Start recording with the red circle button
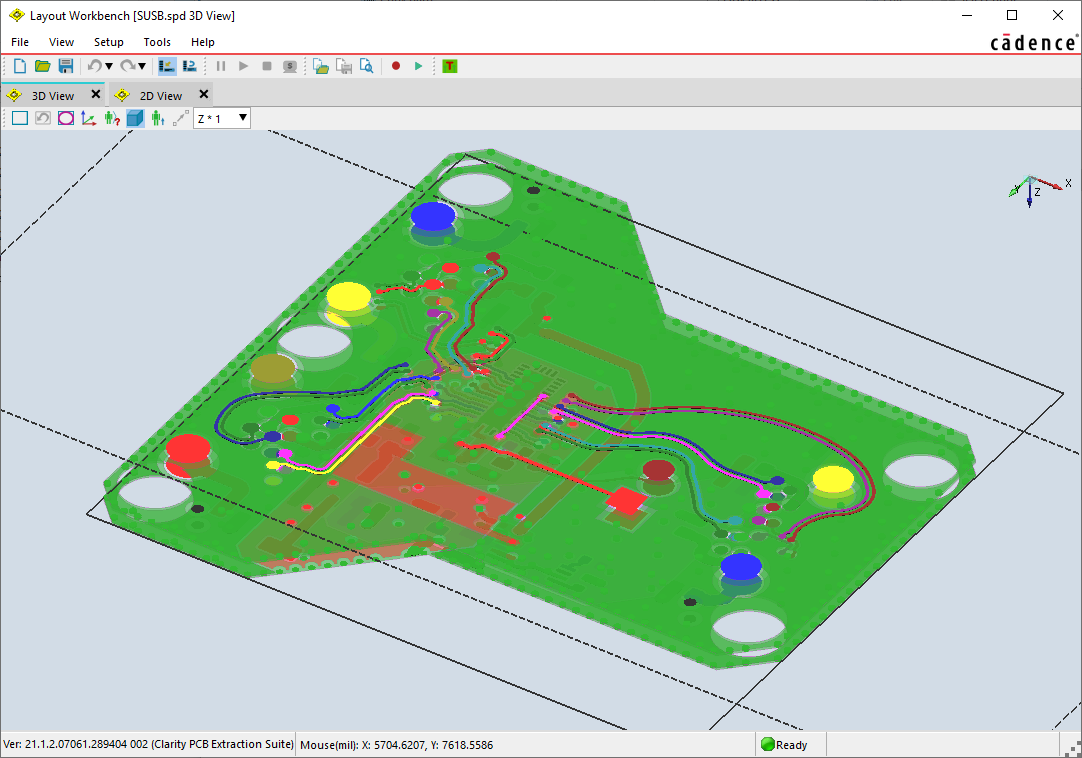Viewport: 1082px width, 758px height. (396, 66)
